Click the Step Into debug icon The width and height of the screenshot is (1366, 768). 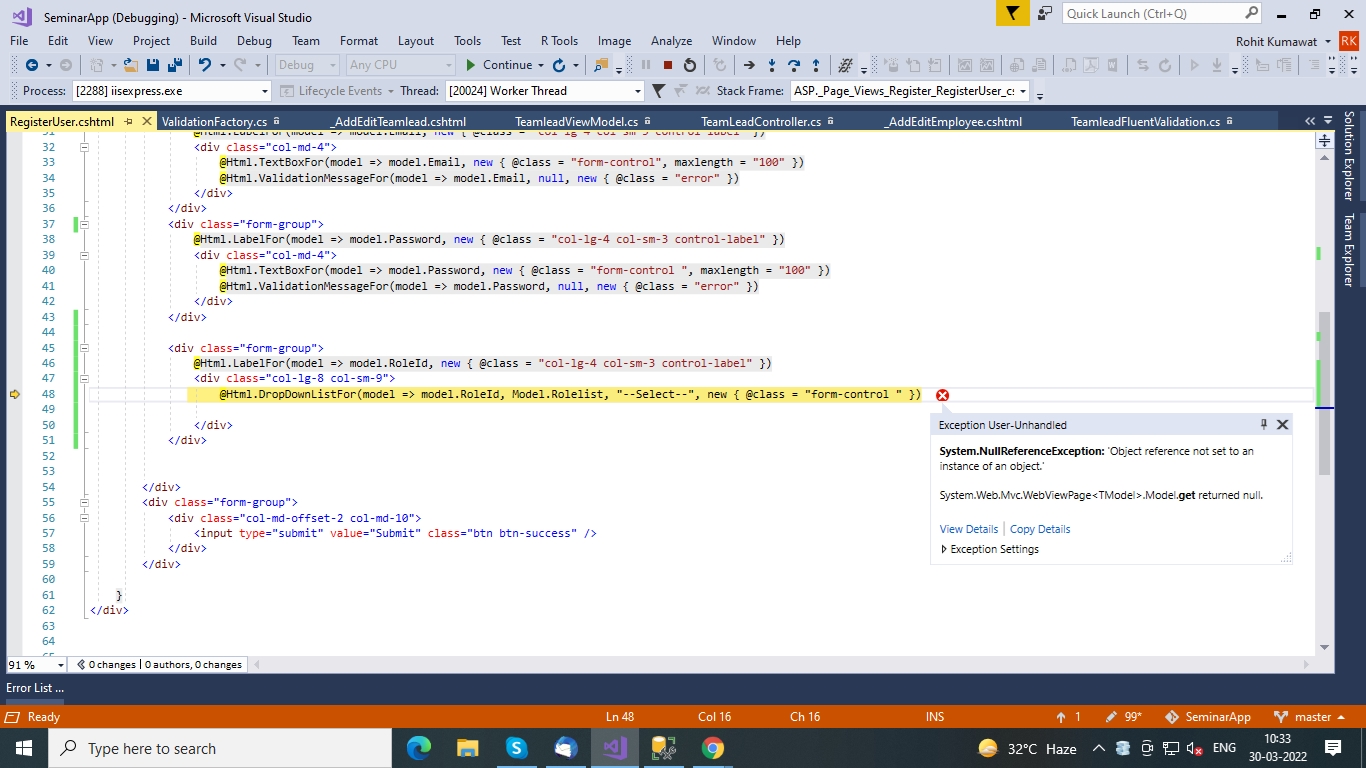(771, 65)
